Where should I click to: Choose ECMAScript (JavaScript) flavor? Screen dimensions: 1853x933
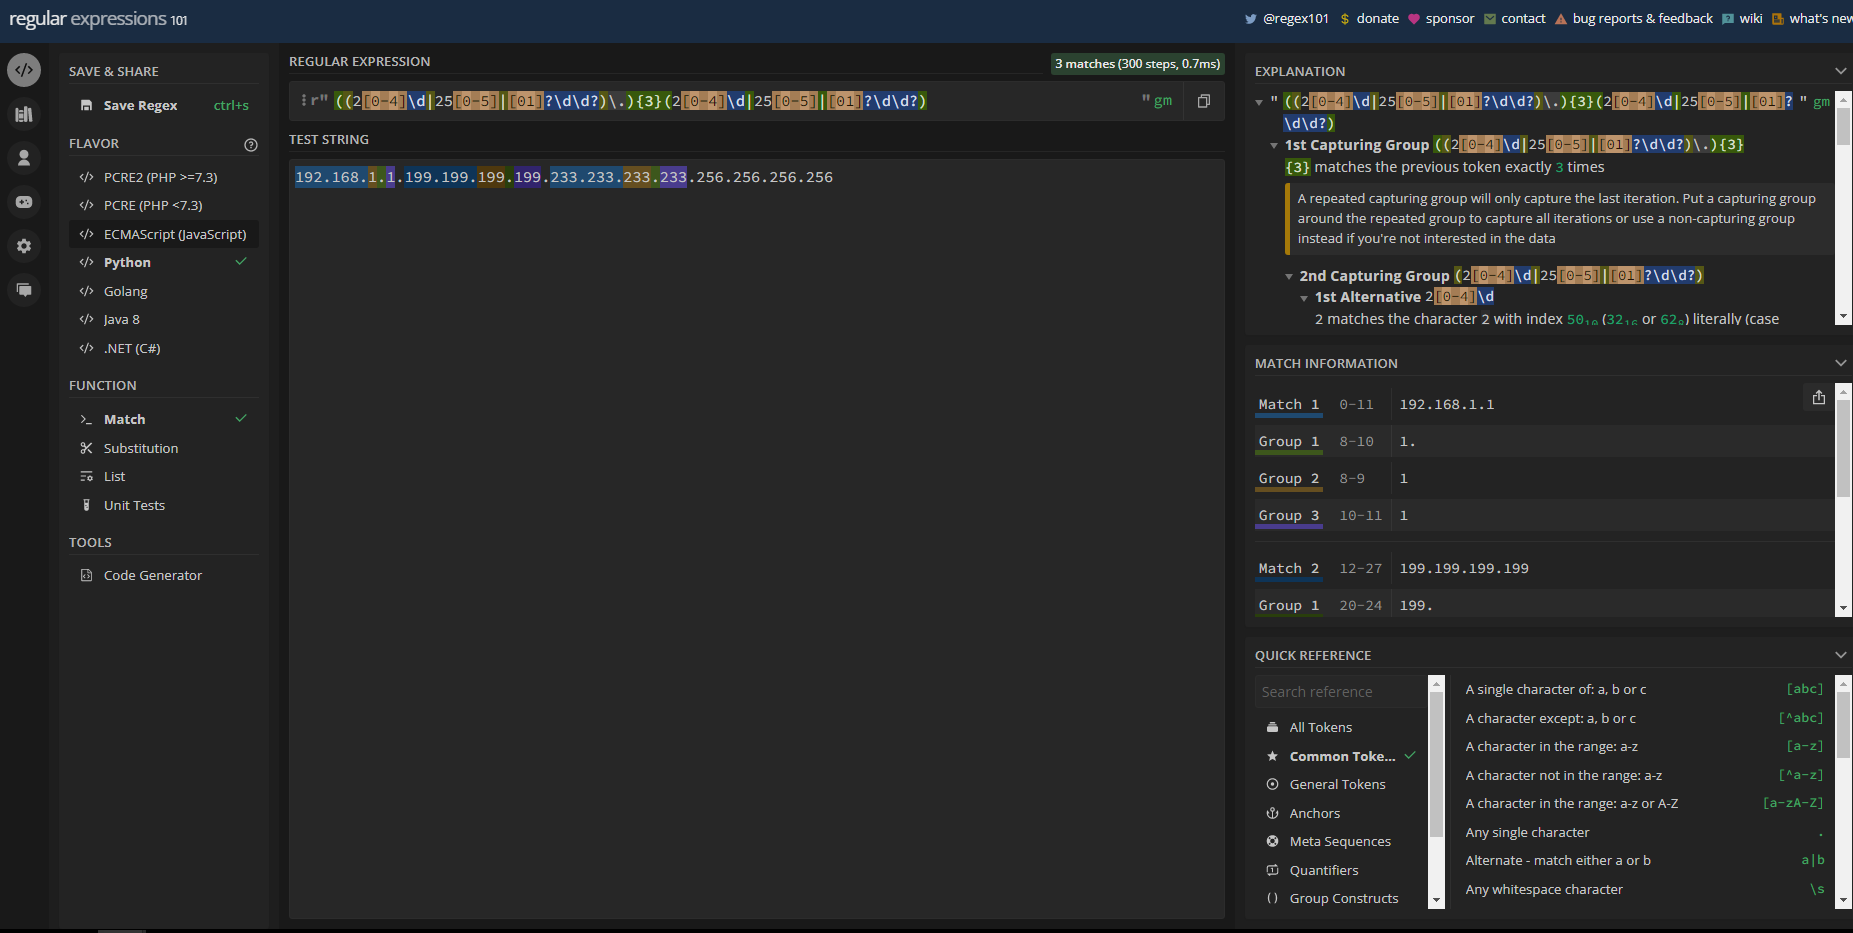point(164,234)
